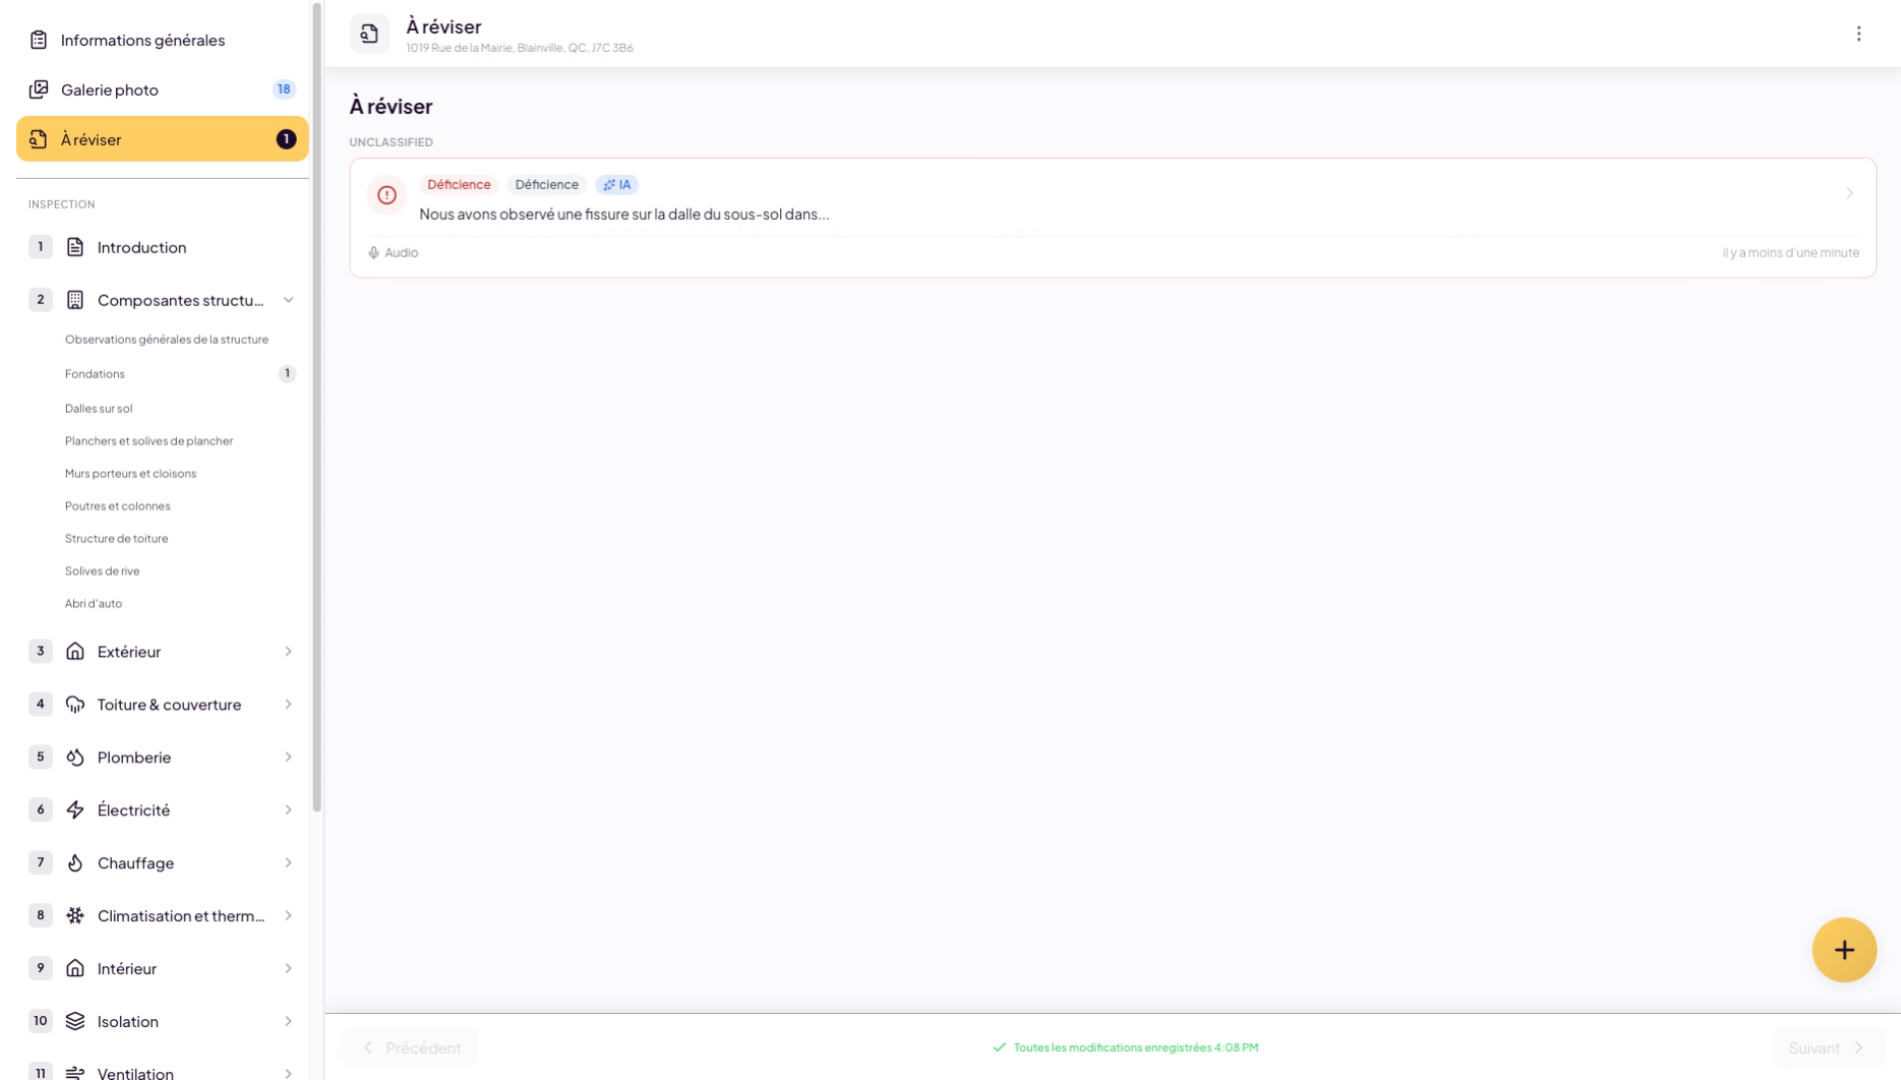
Task: Click the Informations générales clipboard icon
Action: (38, 40)
